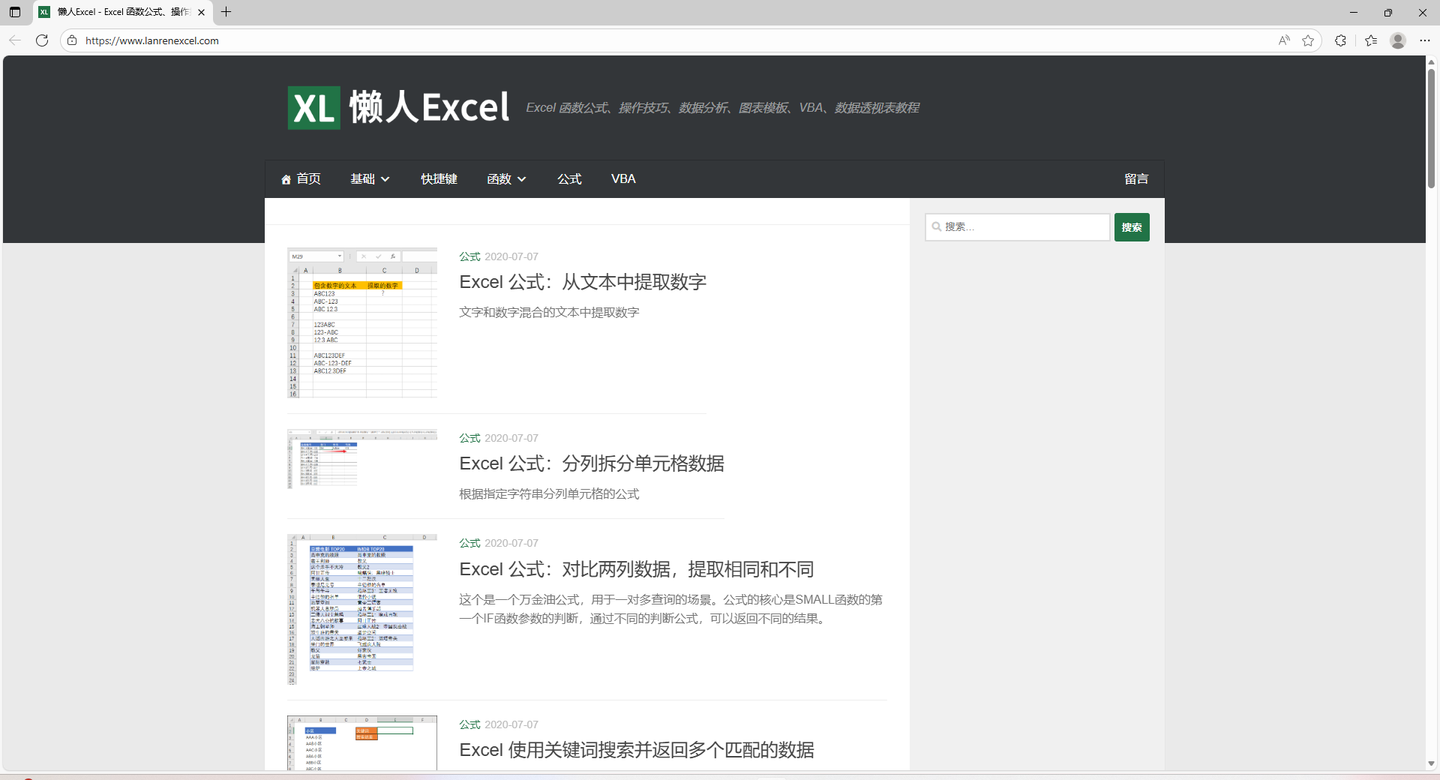
Task: Click the site tagline about Excel 函数公式
Action: click(x=722, y=108)
